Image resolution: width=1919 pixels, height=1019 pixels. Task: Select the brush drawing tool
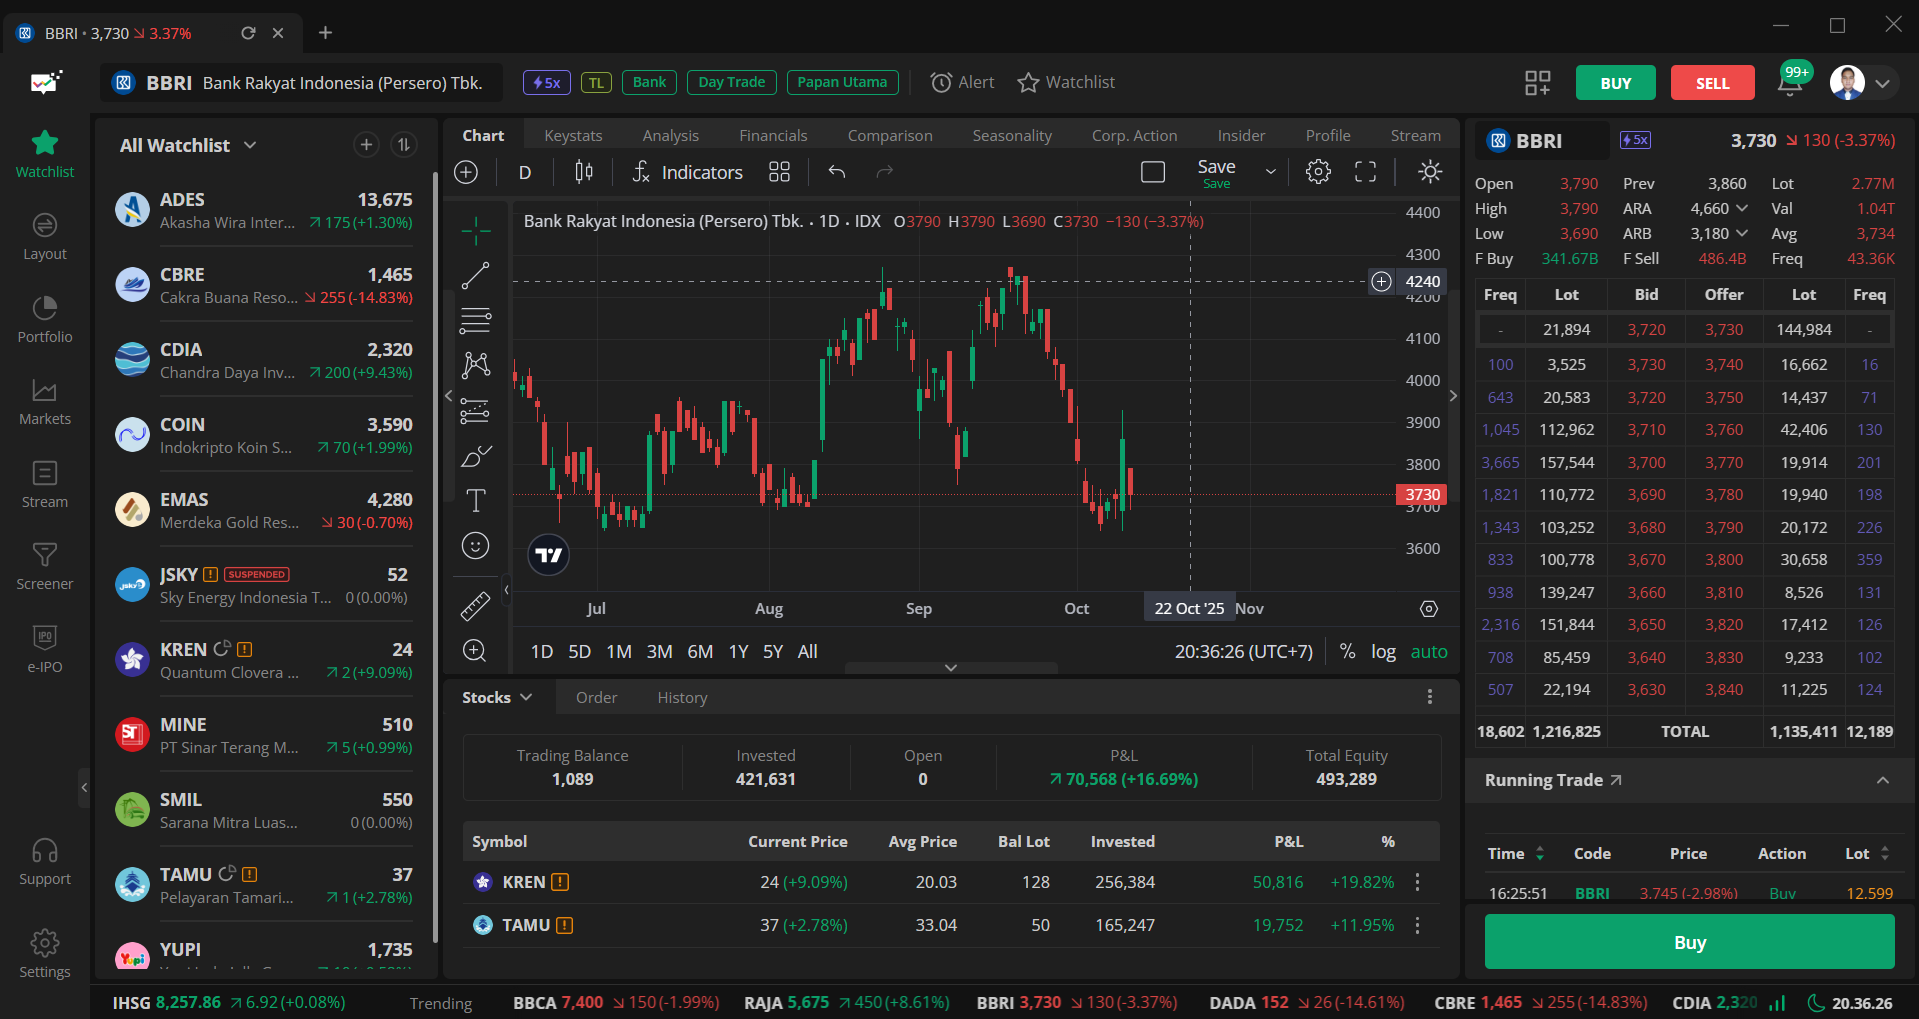[x=475, y=455]
